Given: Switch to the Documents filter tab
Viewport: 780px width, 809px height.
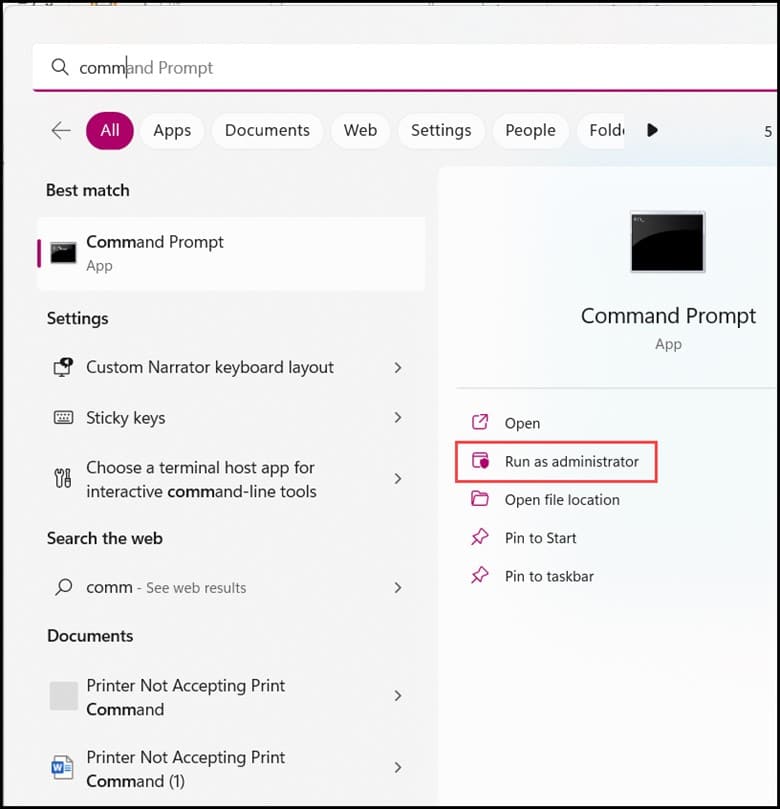Looking at the screenshot, I should [267, 131].
